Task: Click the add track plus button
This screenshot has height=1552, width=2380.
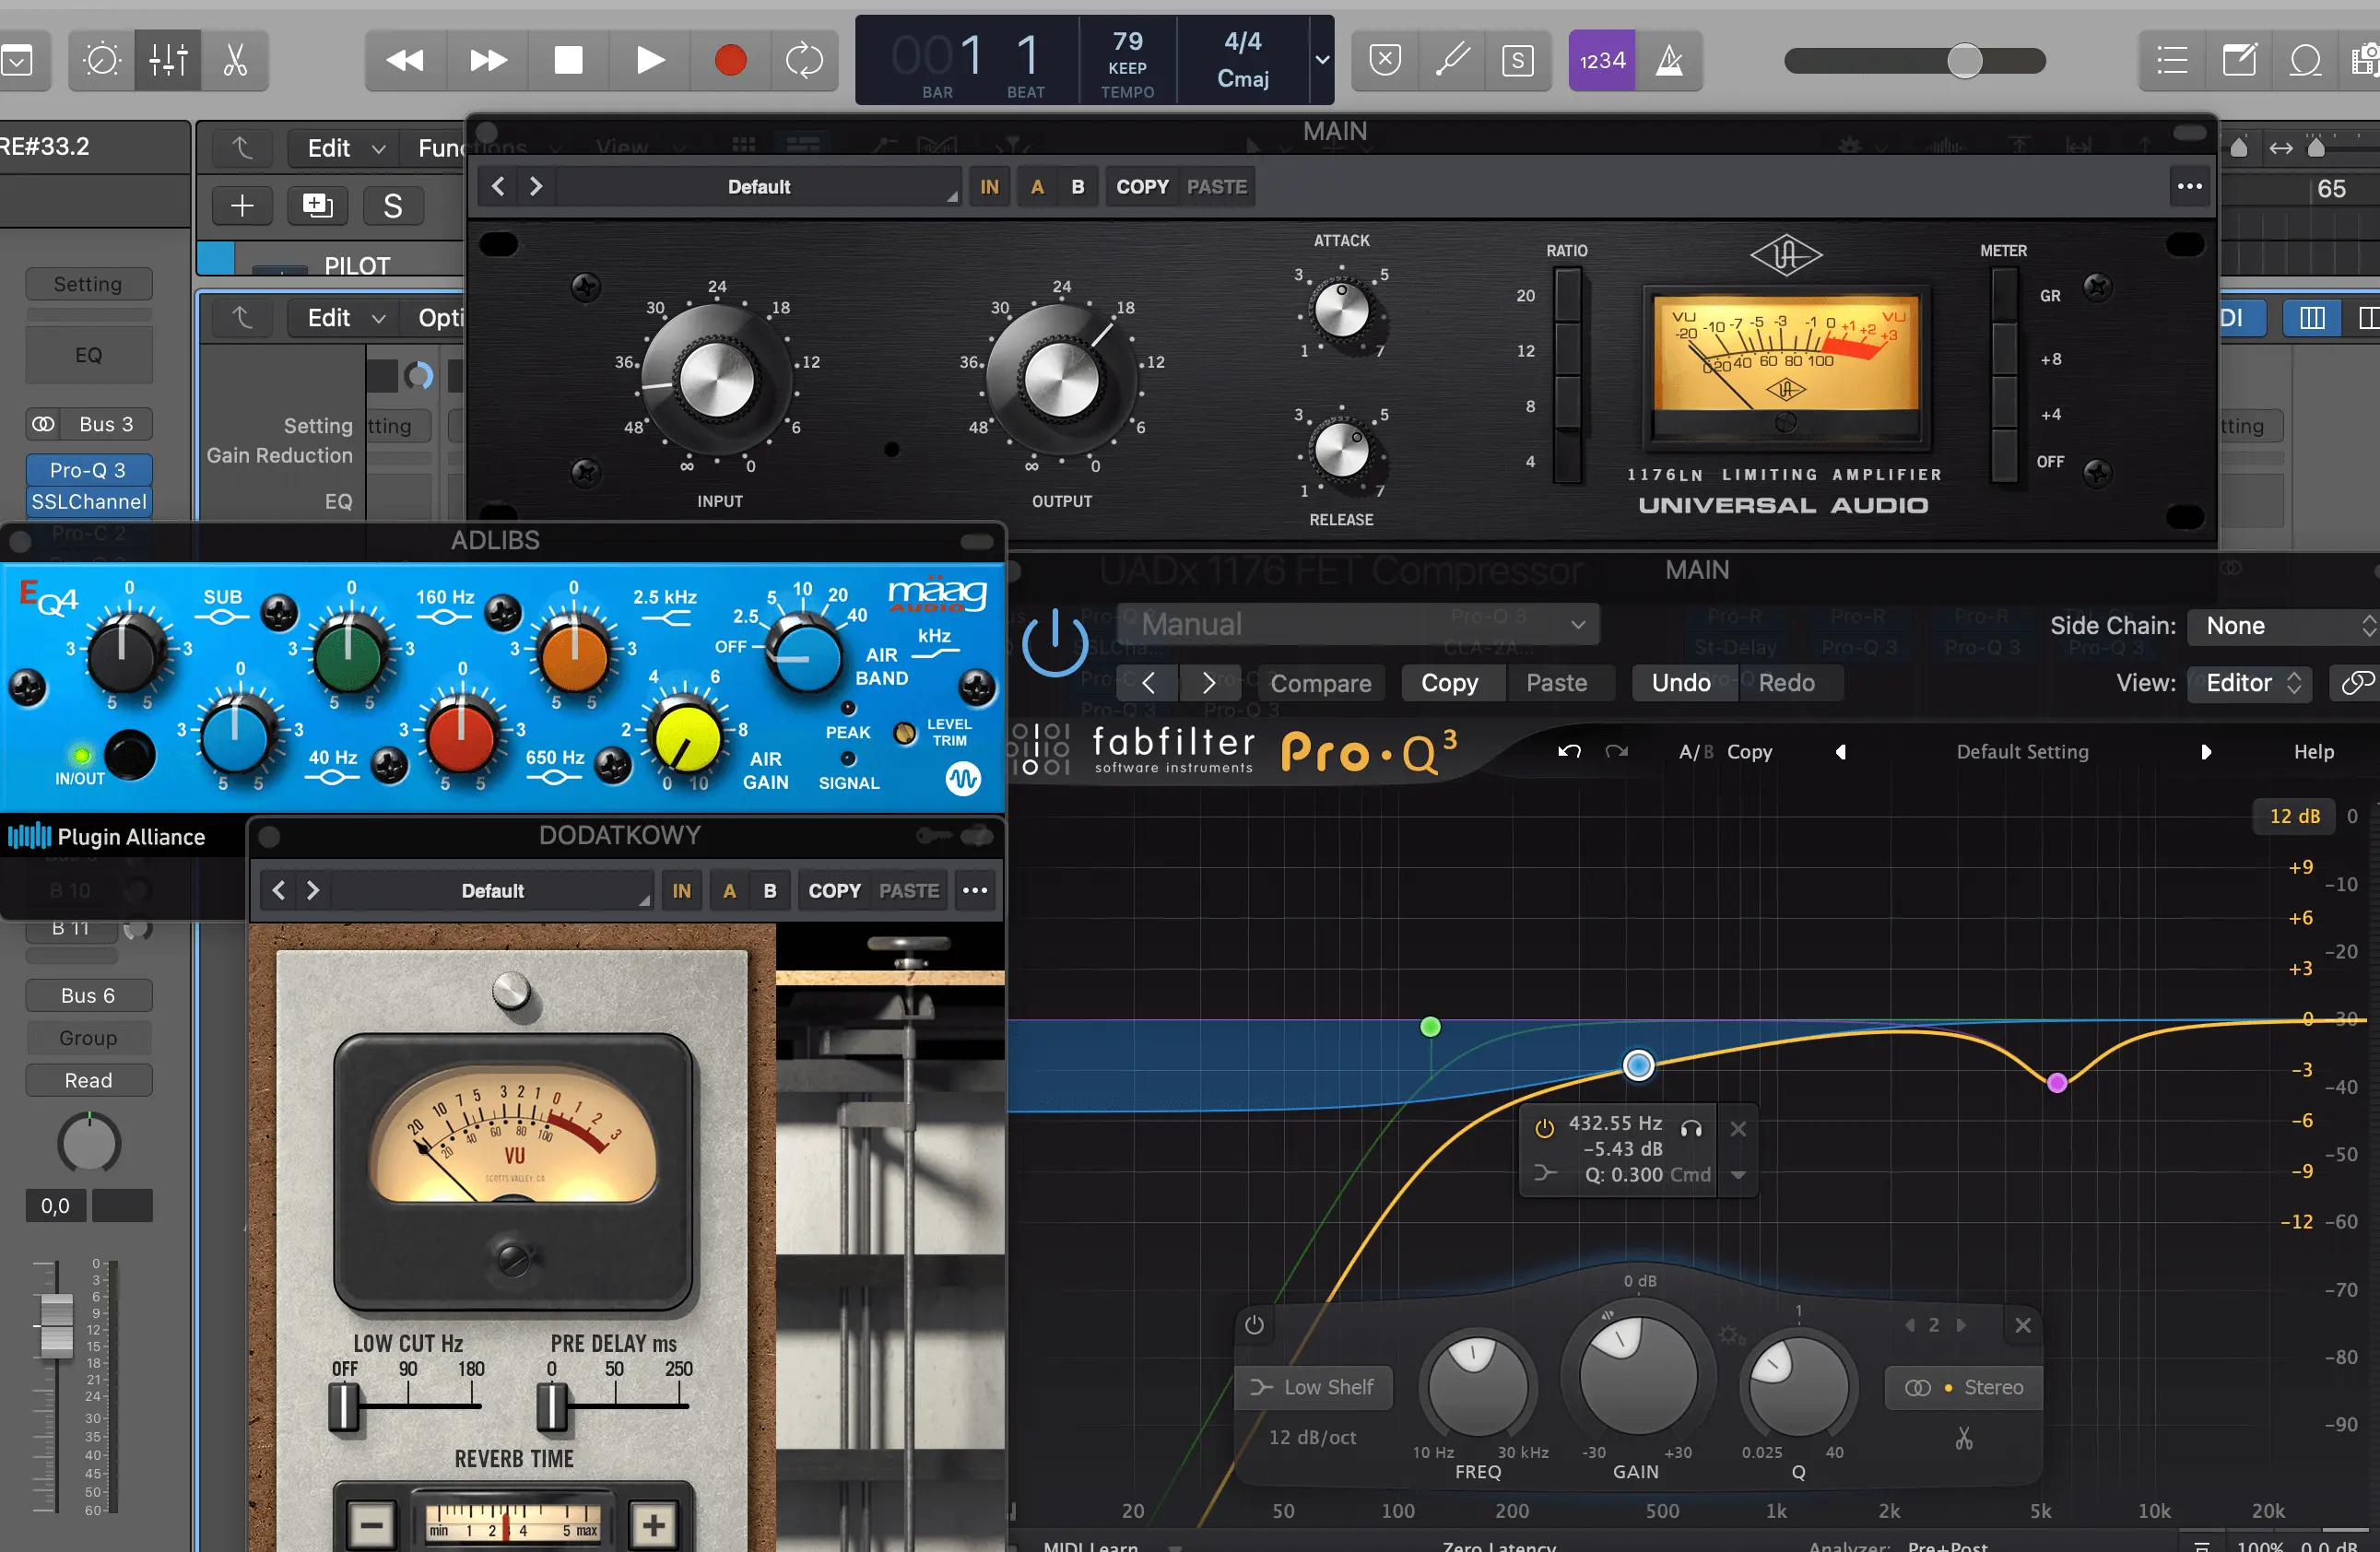Action: (242, 206)
